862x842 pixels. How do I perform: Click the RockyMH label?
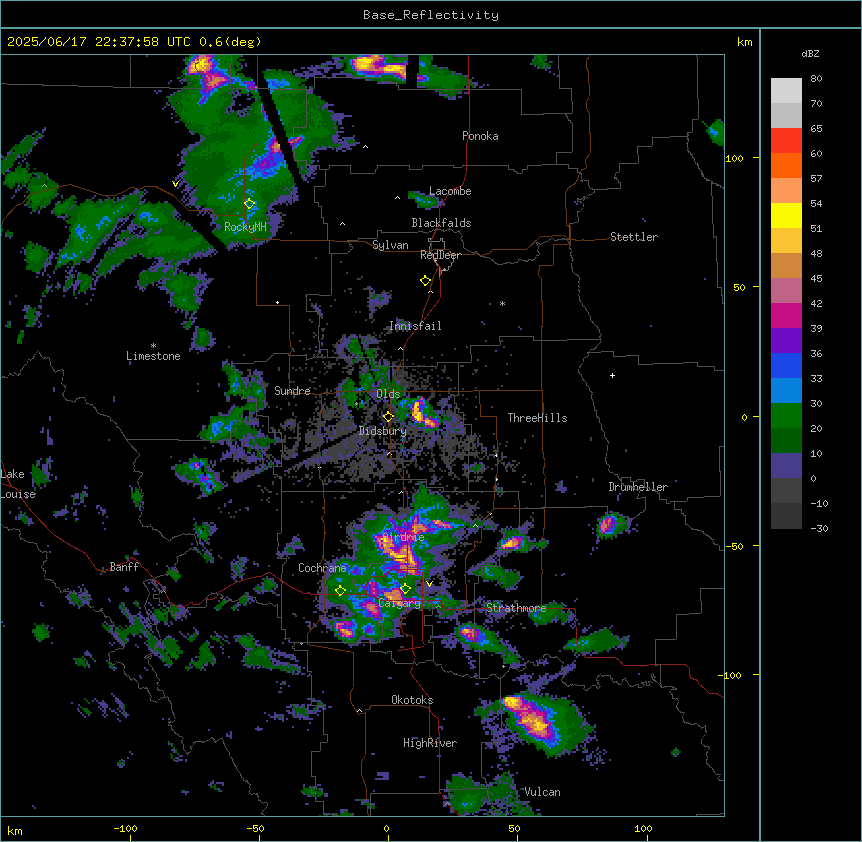coord(245,227)
